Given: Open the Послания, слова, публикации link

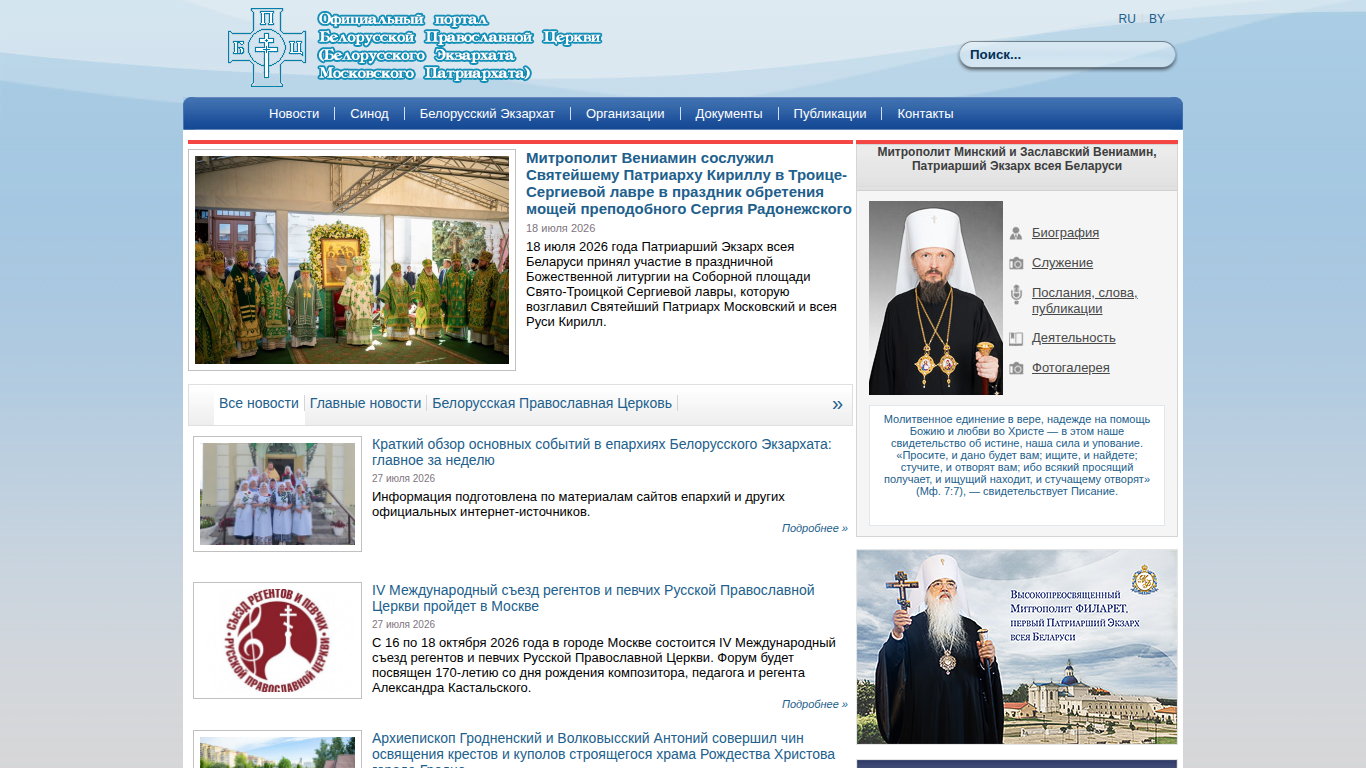Looking at the screenshot, I should (1085, 301).
